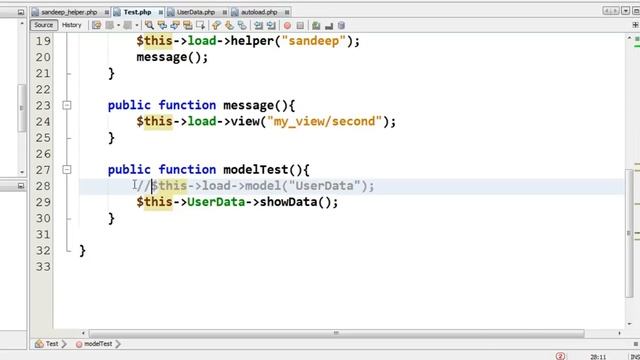640x360 pixels.
Task: Click gray cylinder icon at toolbar end
Action: pos(341,25)
